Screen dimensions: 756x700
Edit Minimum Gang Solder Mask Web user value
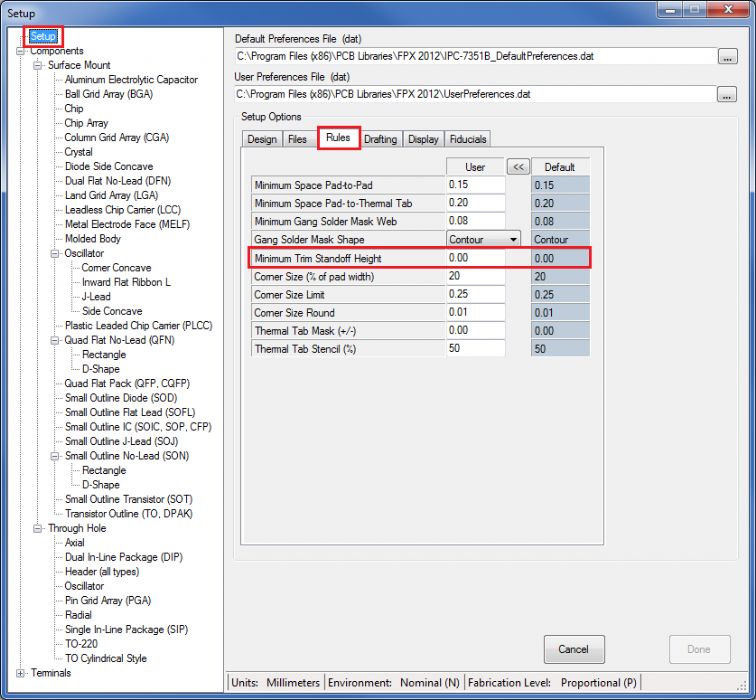475,221
